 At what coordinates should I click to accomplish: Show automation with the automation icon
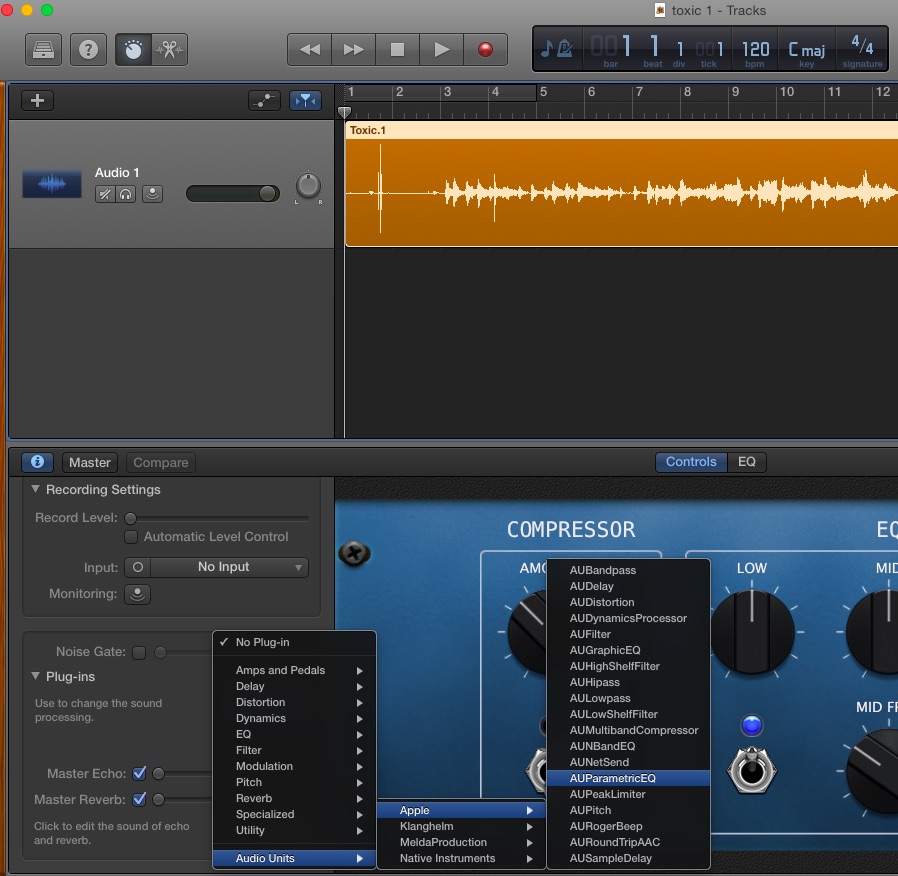[262, 100]
